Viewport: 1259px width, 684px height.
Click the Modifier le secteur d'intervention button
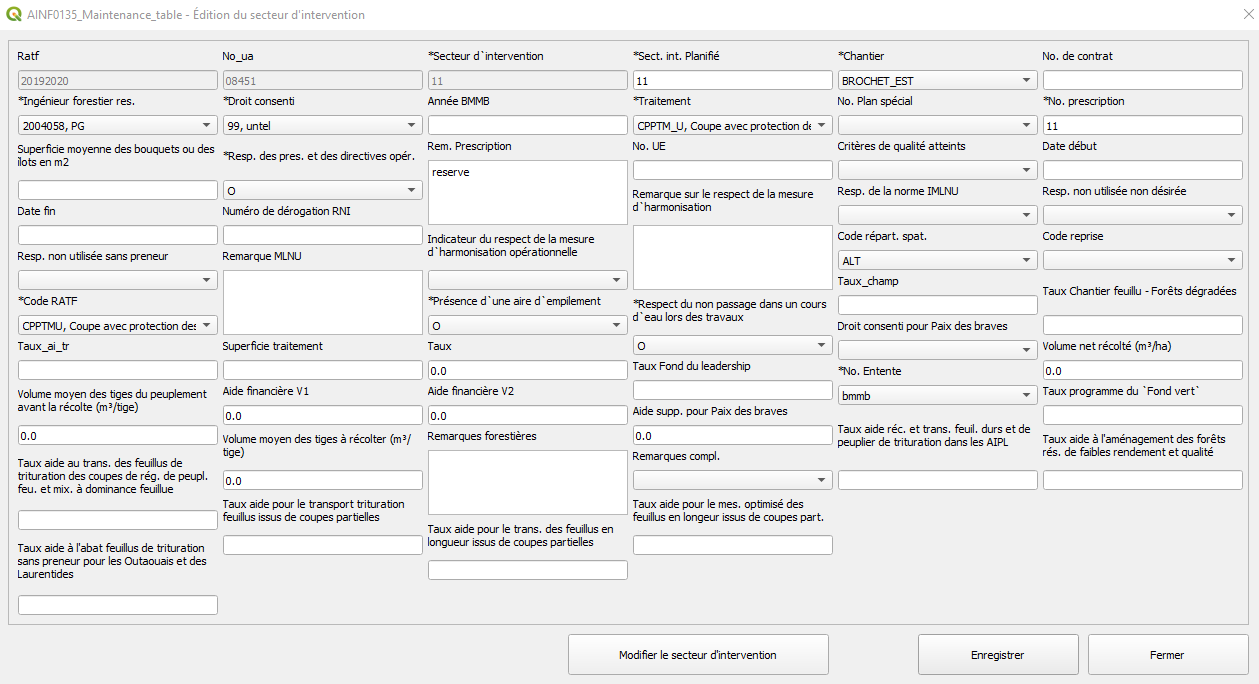[698, 655]
